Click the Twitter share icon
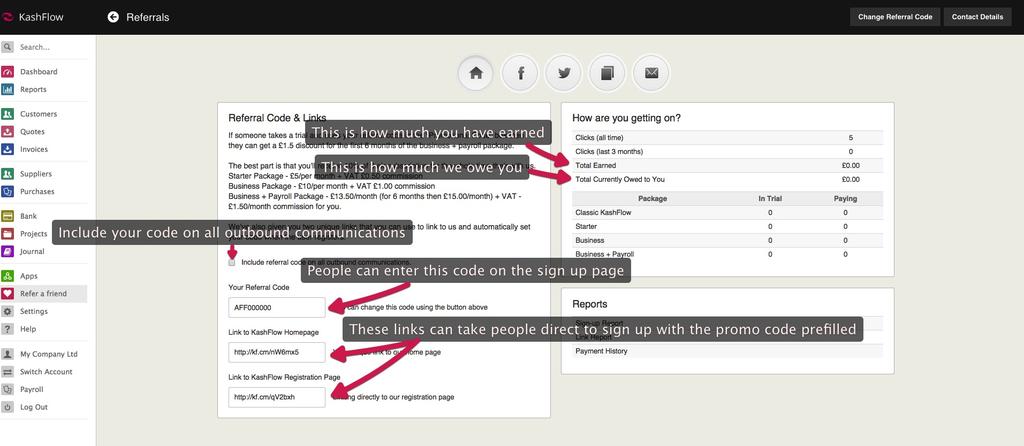This screenshot has height=446, width=1024. (x=564, y=73)
